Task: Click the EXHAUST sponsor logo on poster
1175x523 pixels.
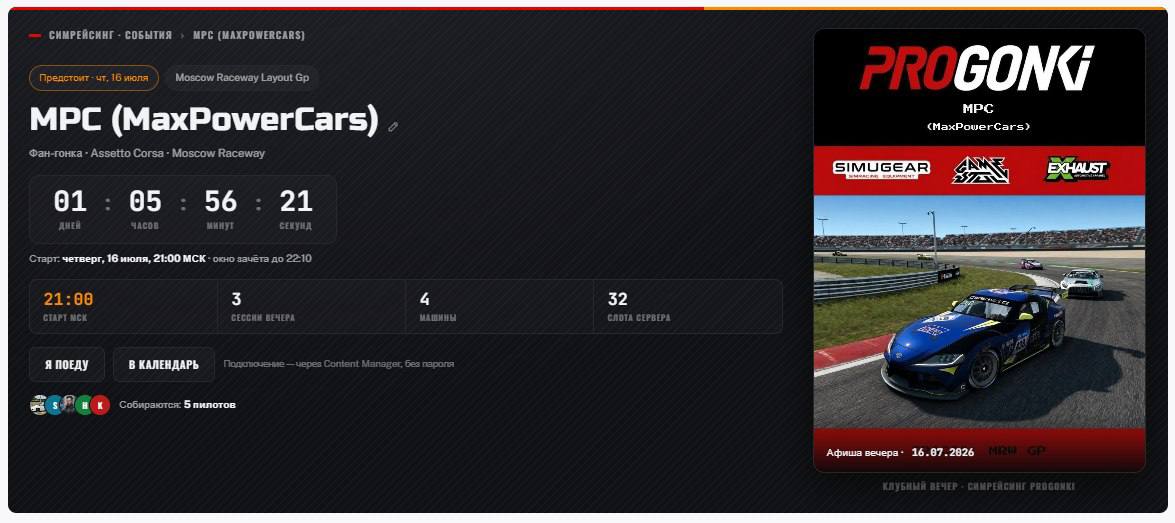Action: pos(1077,169)
